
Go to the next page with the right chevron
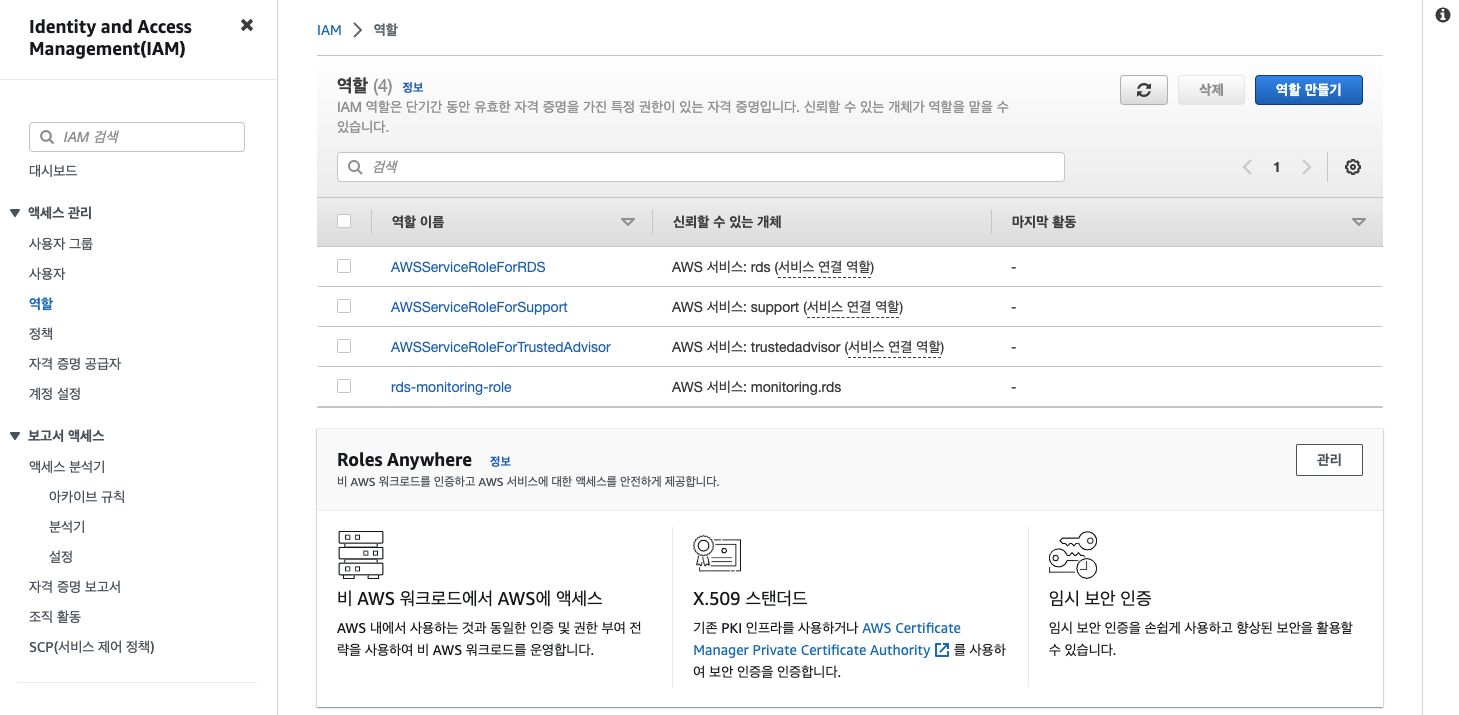(1306, 167)
